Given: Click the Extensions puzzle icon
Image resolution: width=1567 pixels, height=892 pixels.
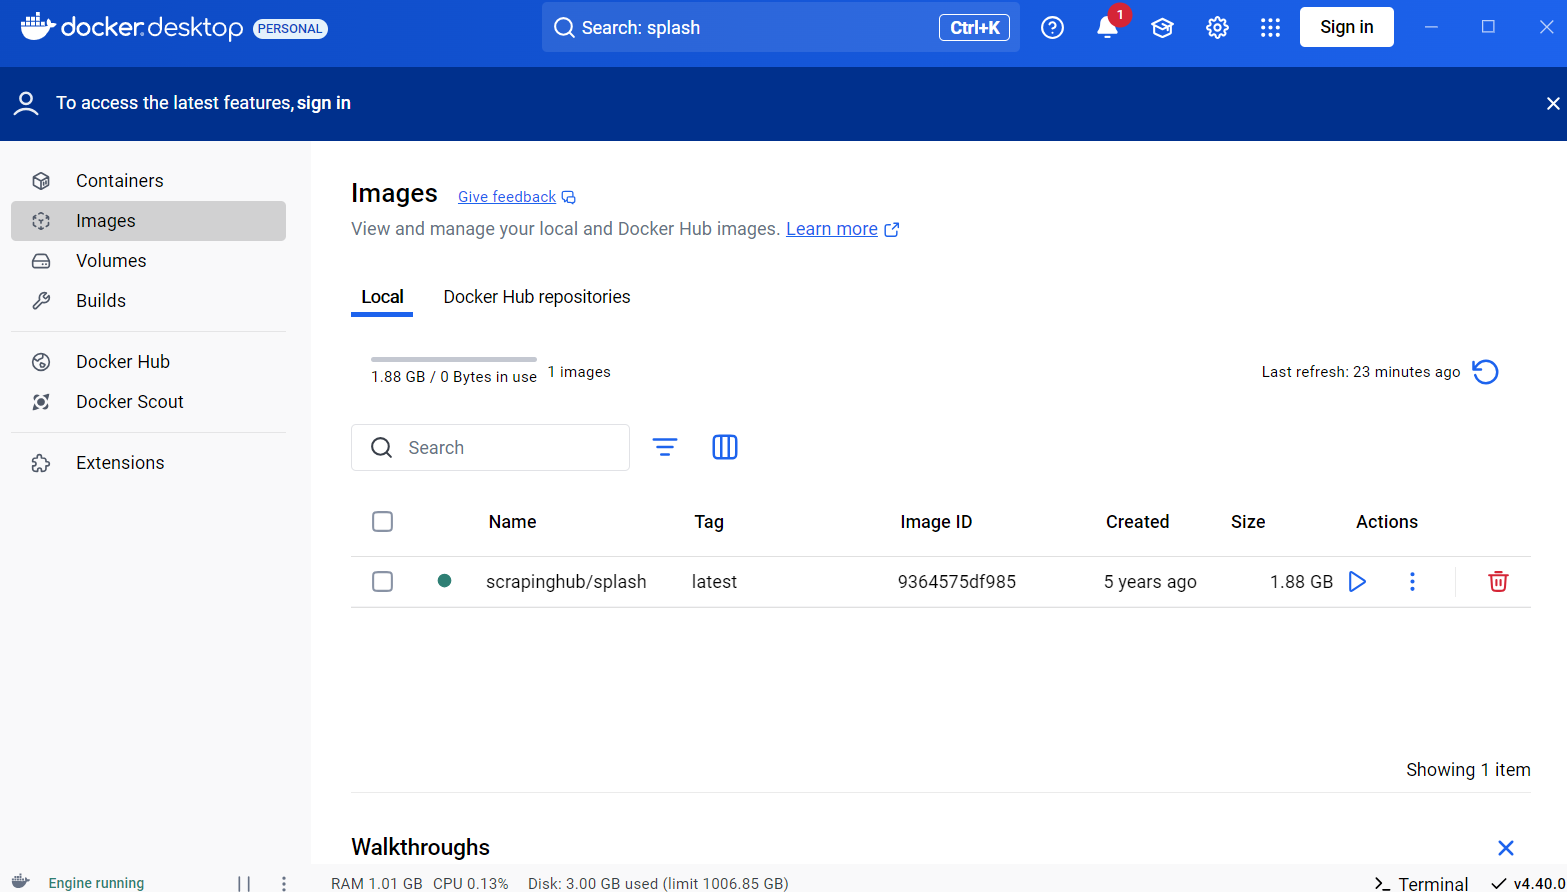Looking at the screenshot, I should coord(41,463).
